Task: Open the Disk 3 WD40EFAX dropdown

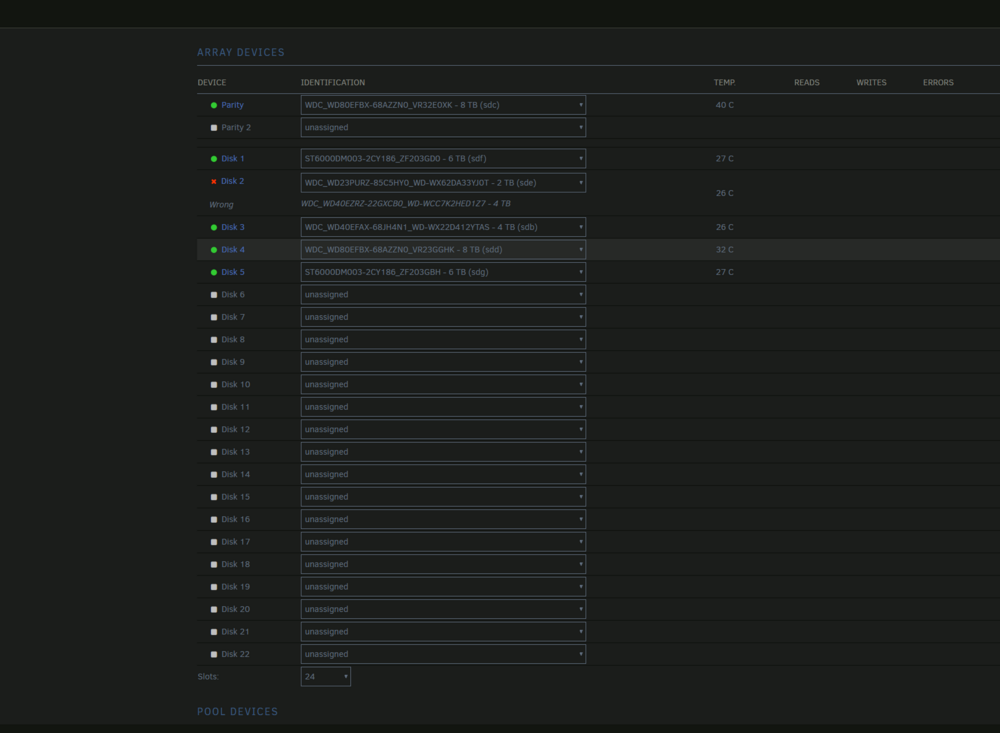Action: tap(443, 227)
